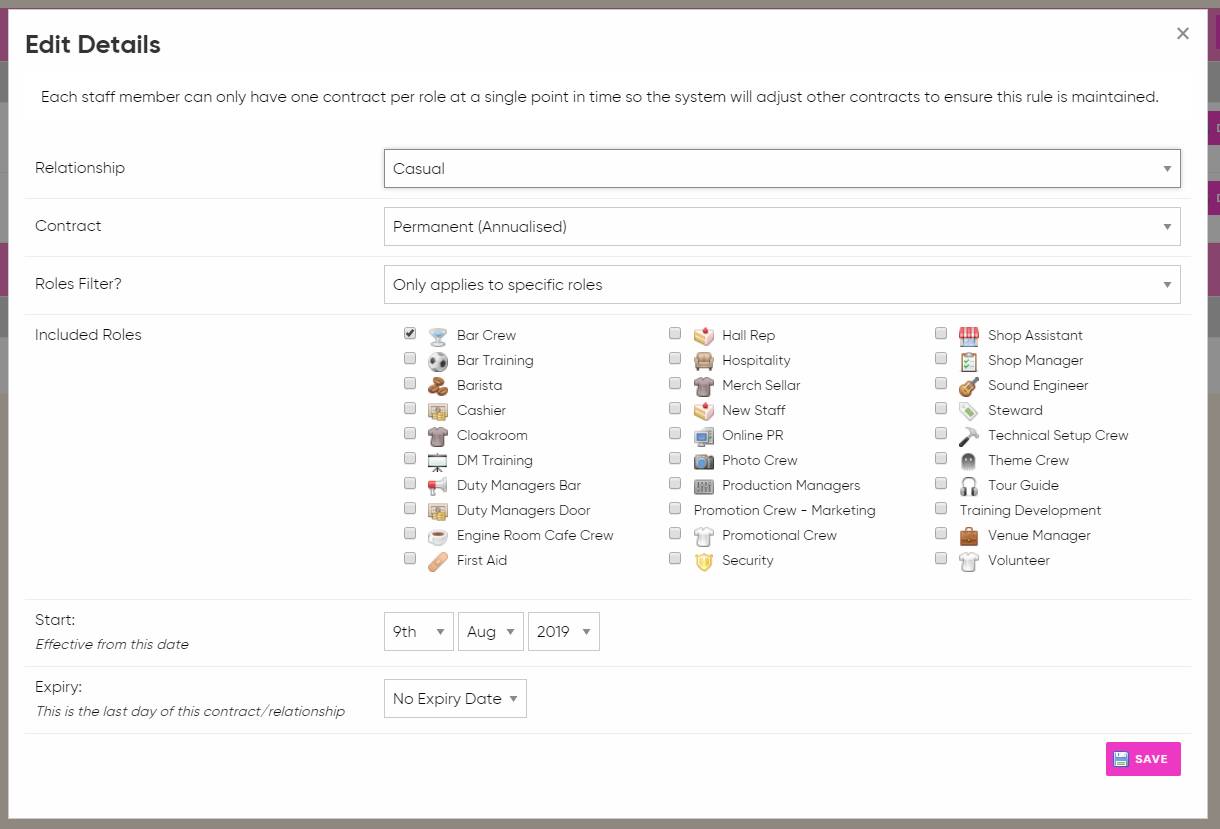Enable the Hospitality role checkbox
This screenshot has height=829, width=1220.
(675, 358)
